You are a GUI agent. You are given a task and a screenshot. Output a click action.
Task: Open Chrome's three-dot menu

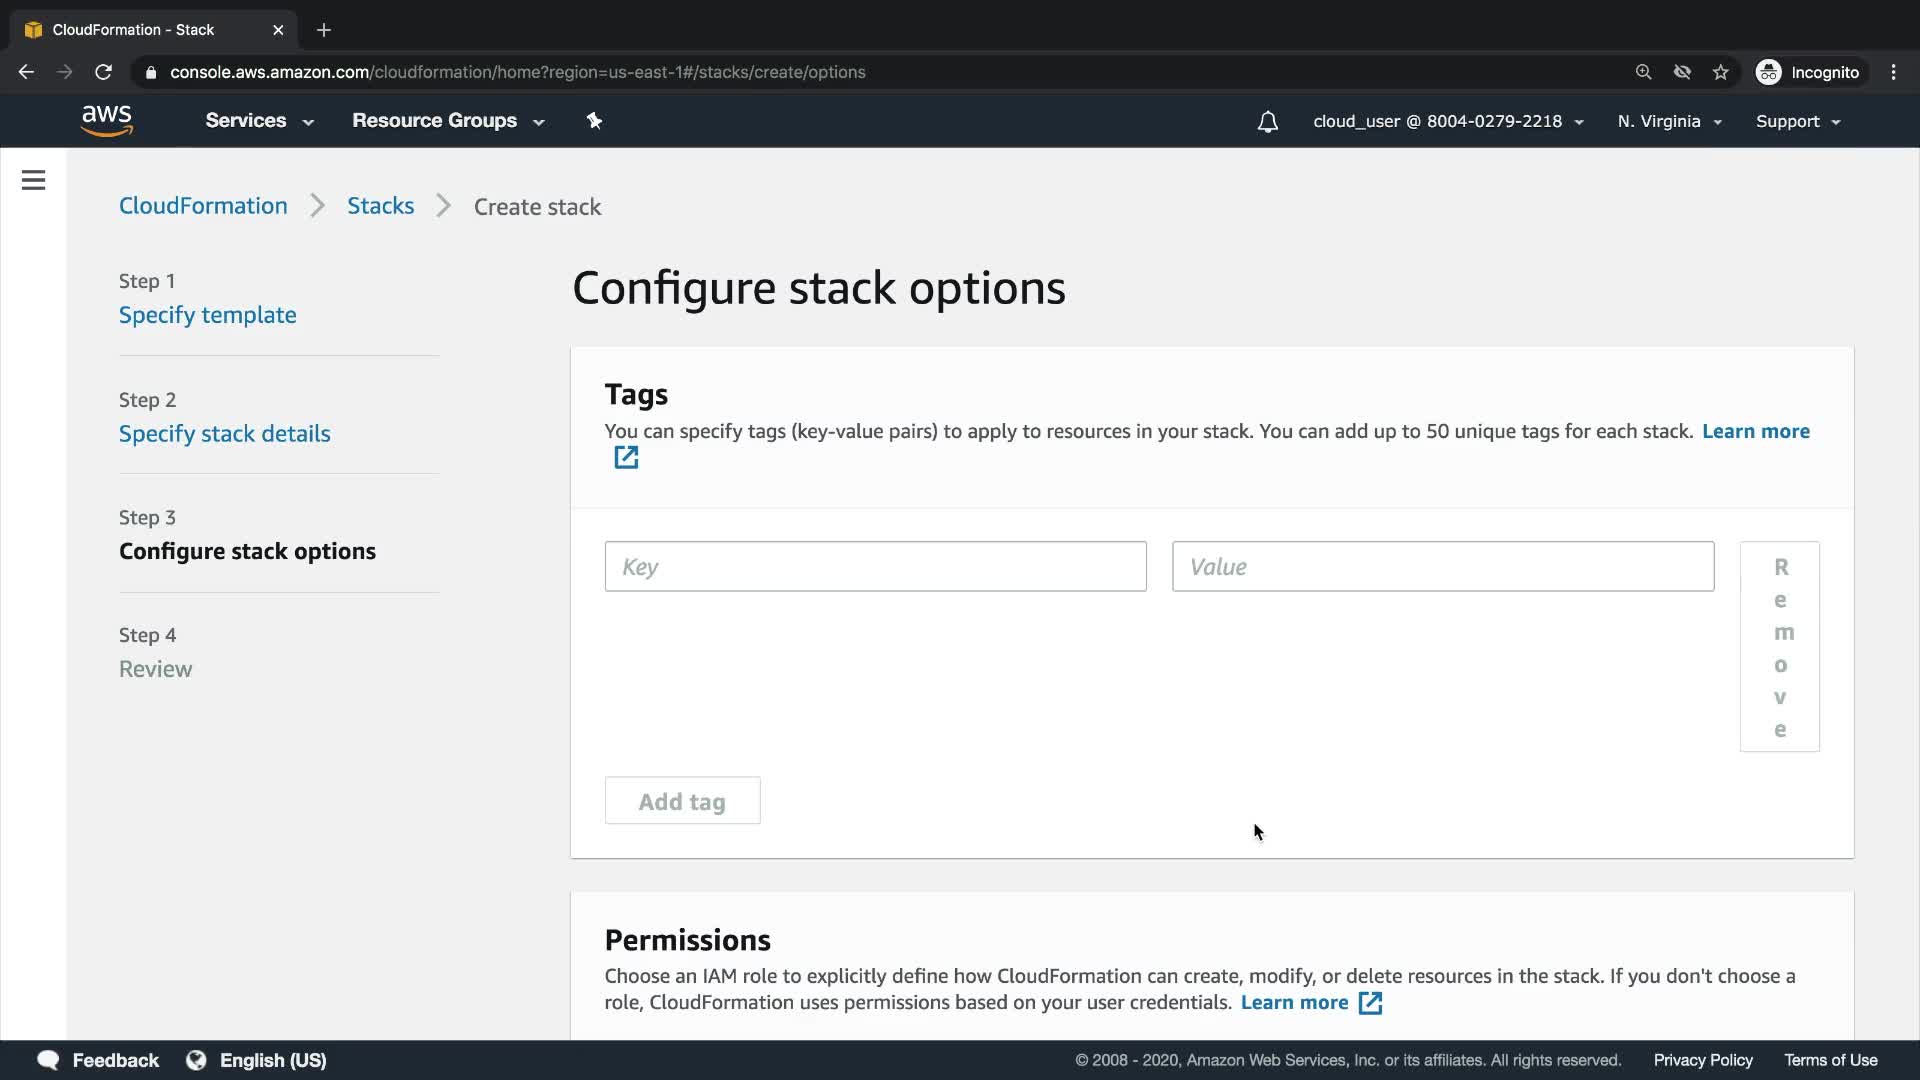click(x=1893, y=72)
